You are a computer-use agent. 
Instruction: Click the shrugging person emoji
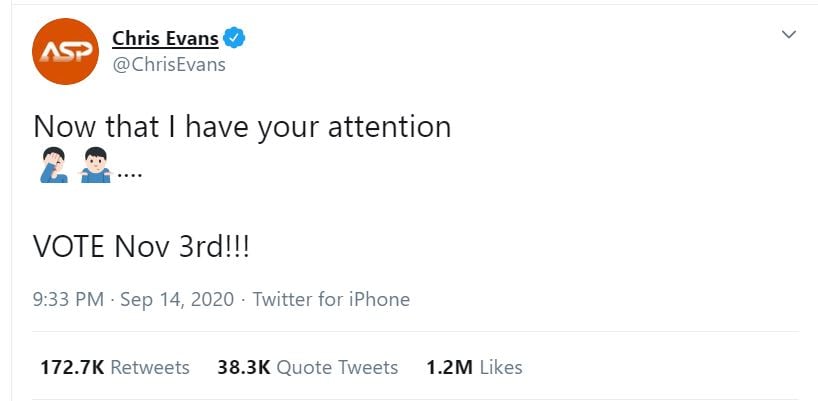click(x=94, y=164)
